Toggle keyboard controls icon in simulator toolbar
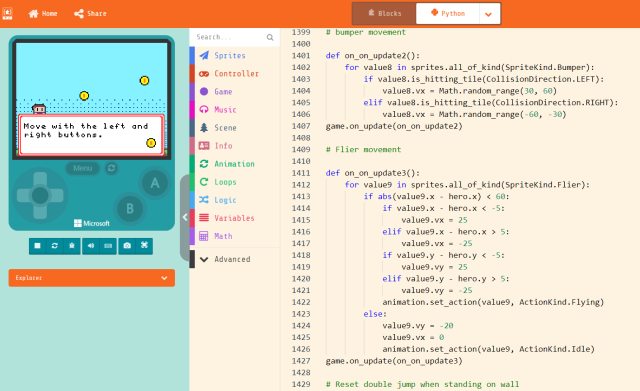The height and width of the screenshot is (391, 640). (108, 246)
